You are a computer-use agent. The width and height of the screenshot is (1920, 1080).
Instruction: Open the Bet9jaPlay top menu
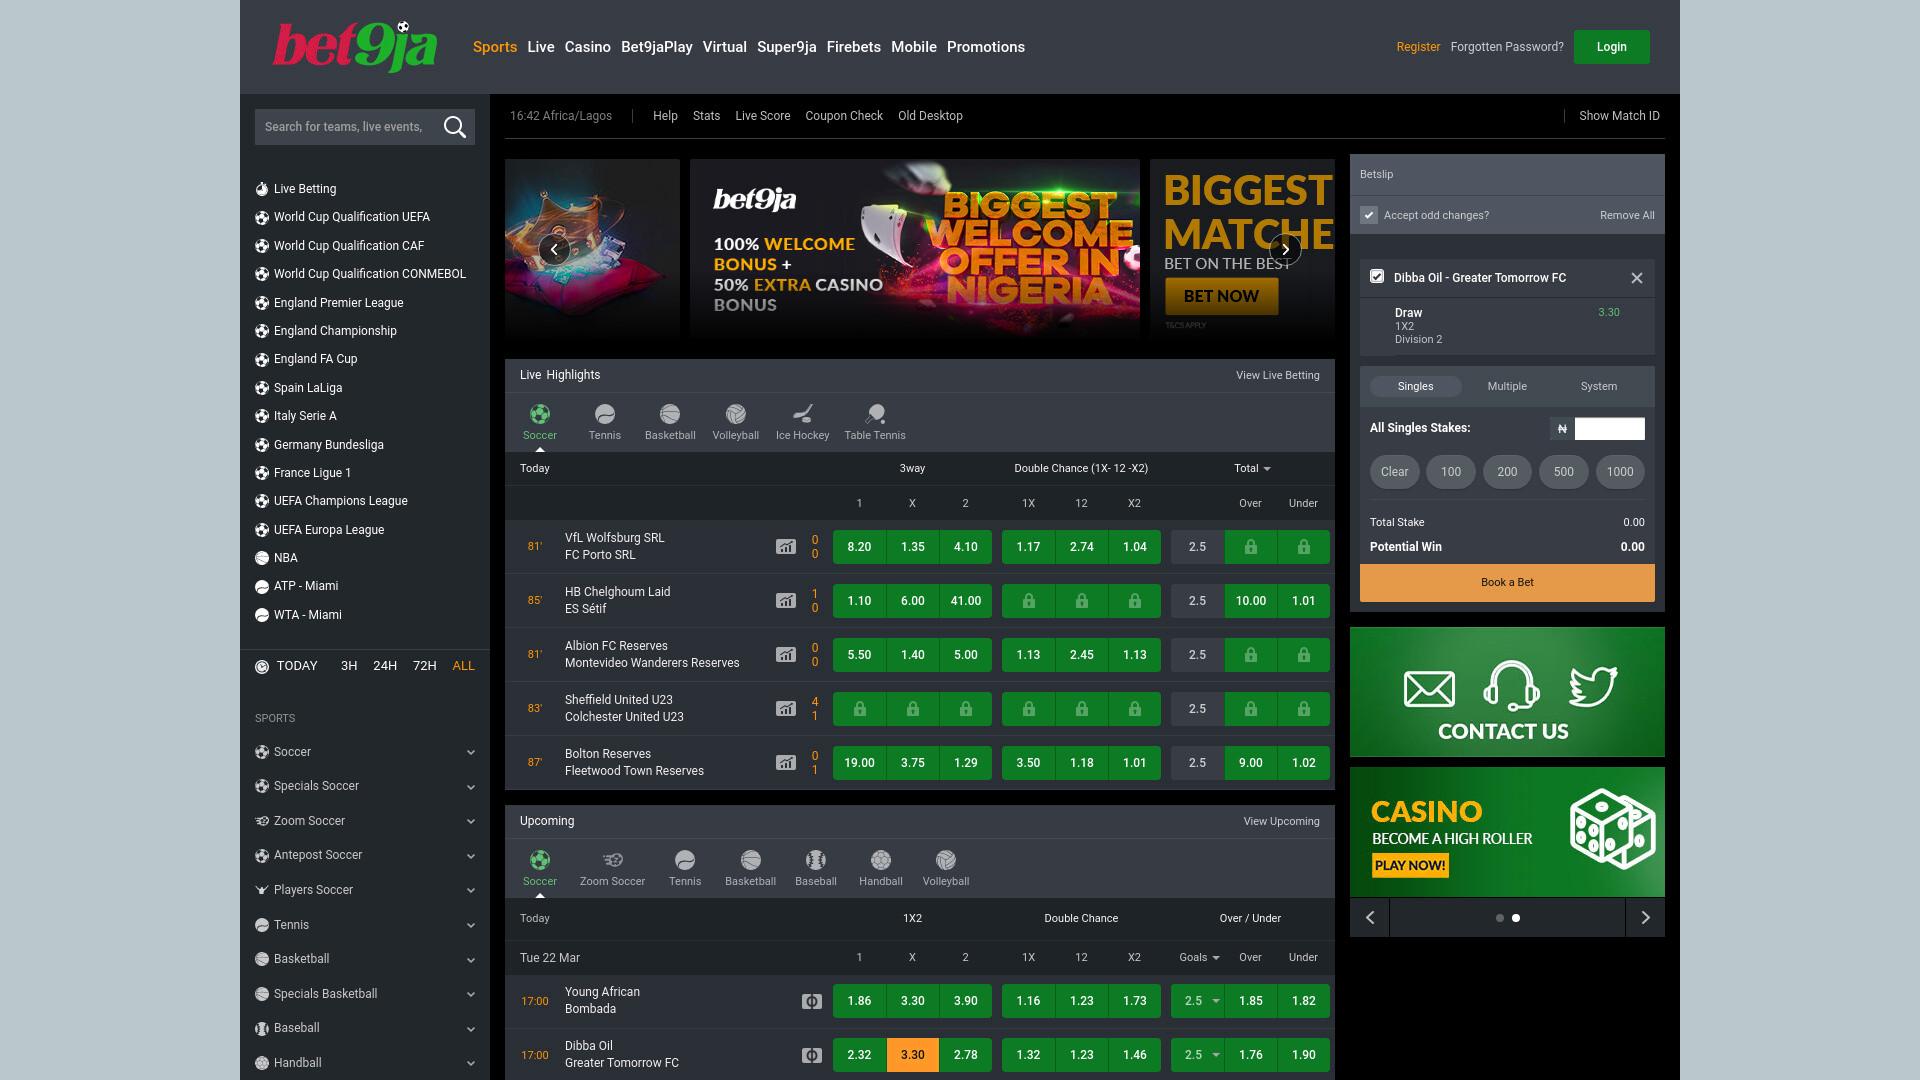657,47
